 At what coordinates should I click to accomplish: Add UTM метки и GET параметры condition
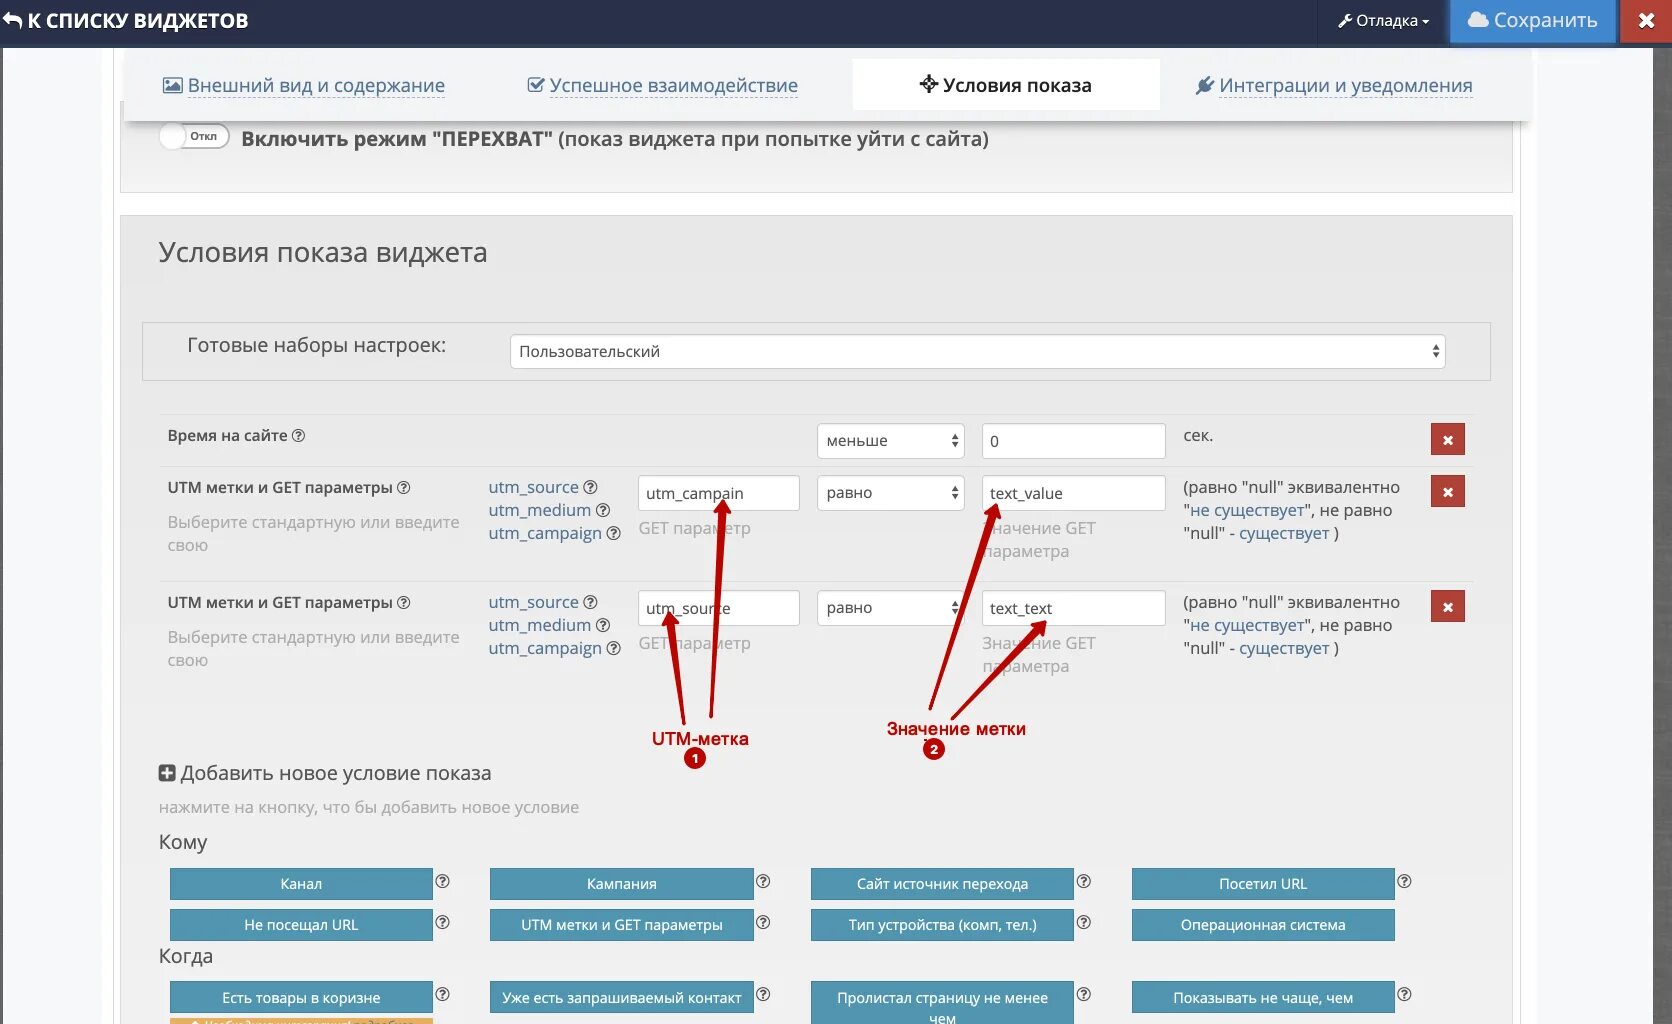click(621, 925)
